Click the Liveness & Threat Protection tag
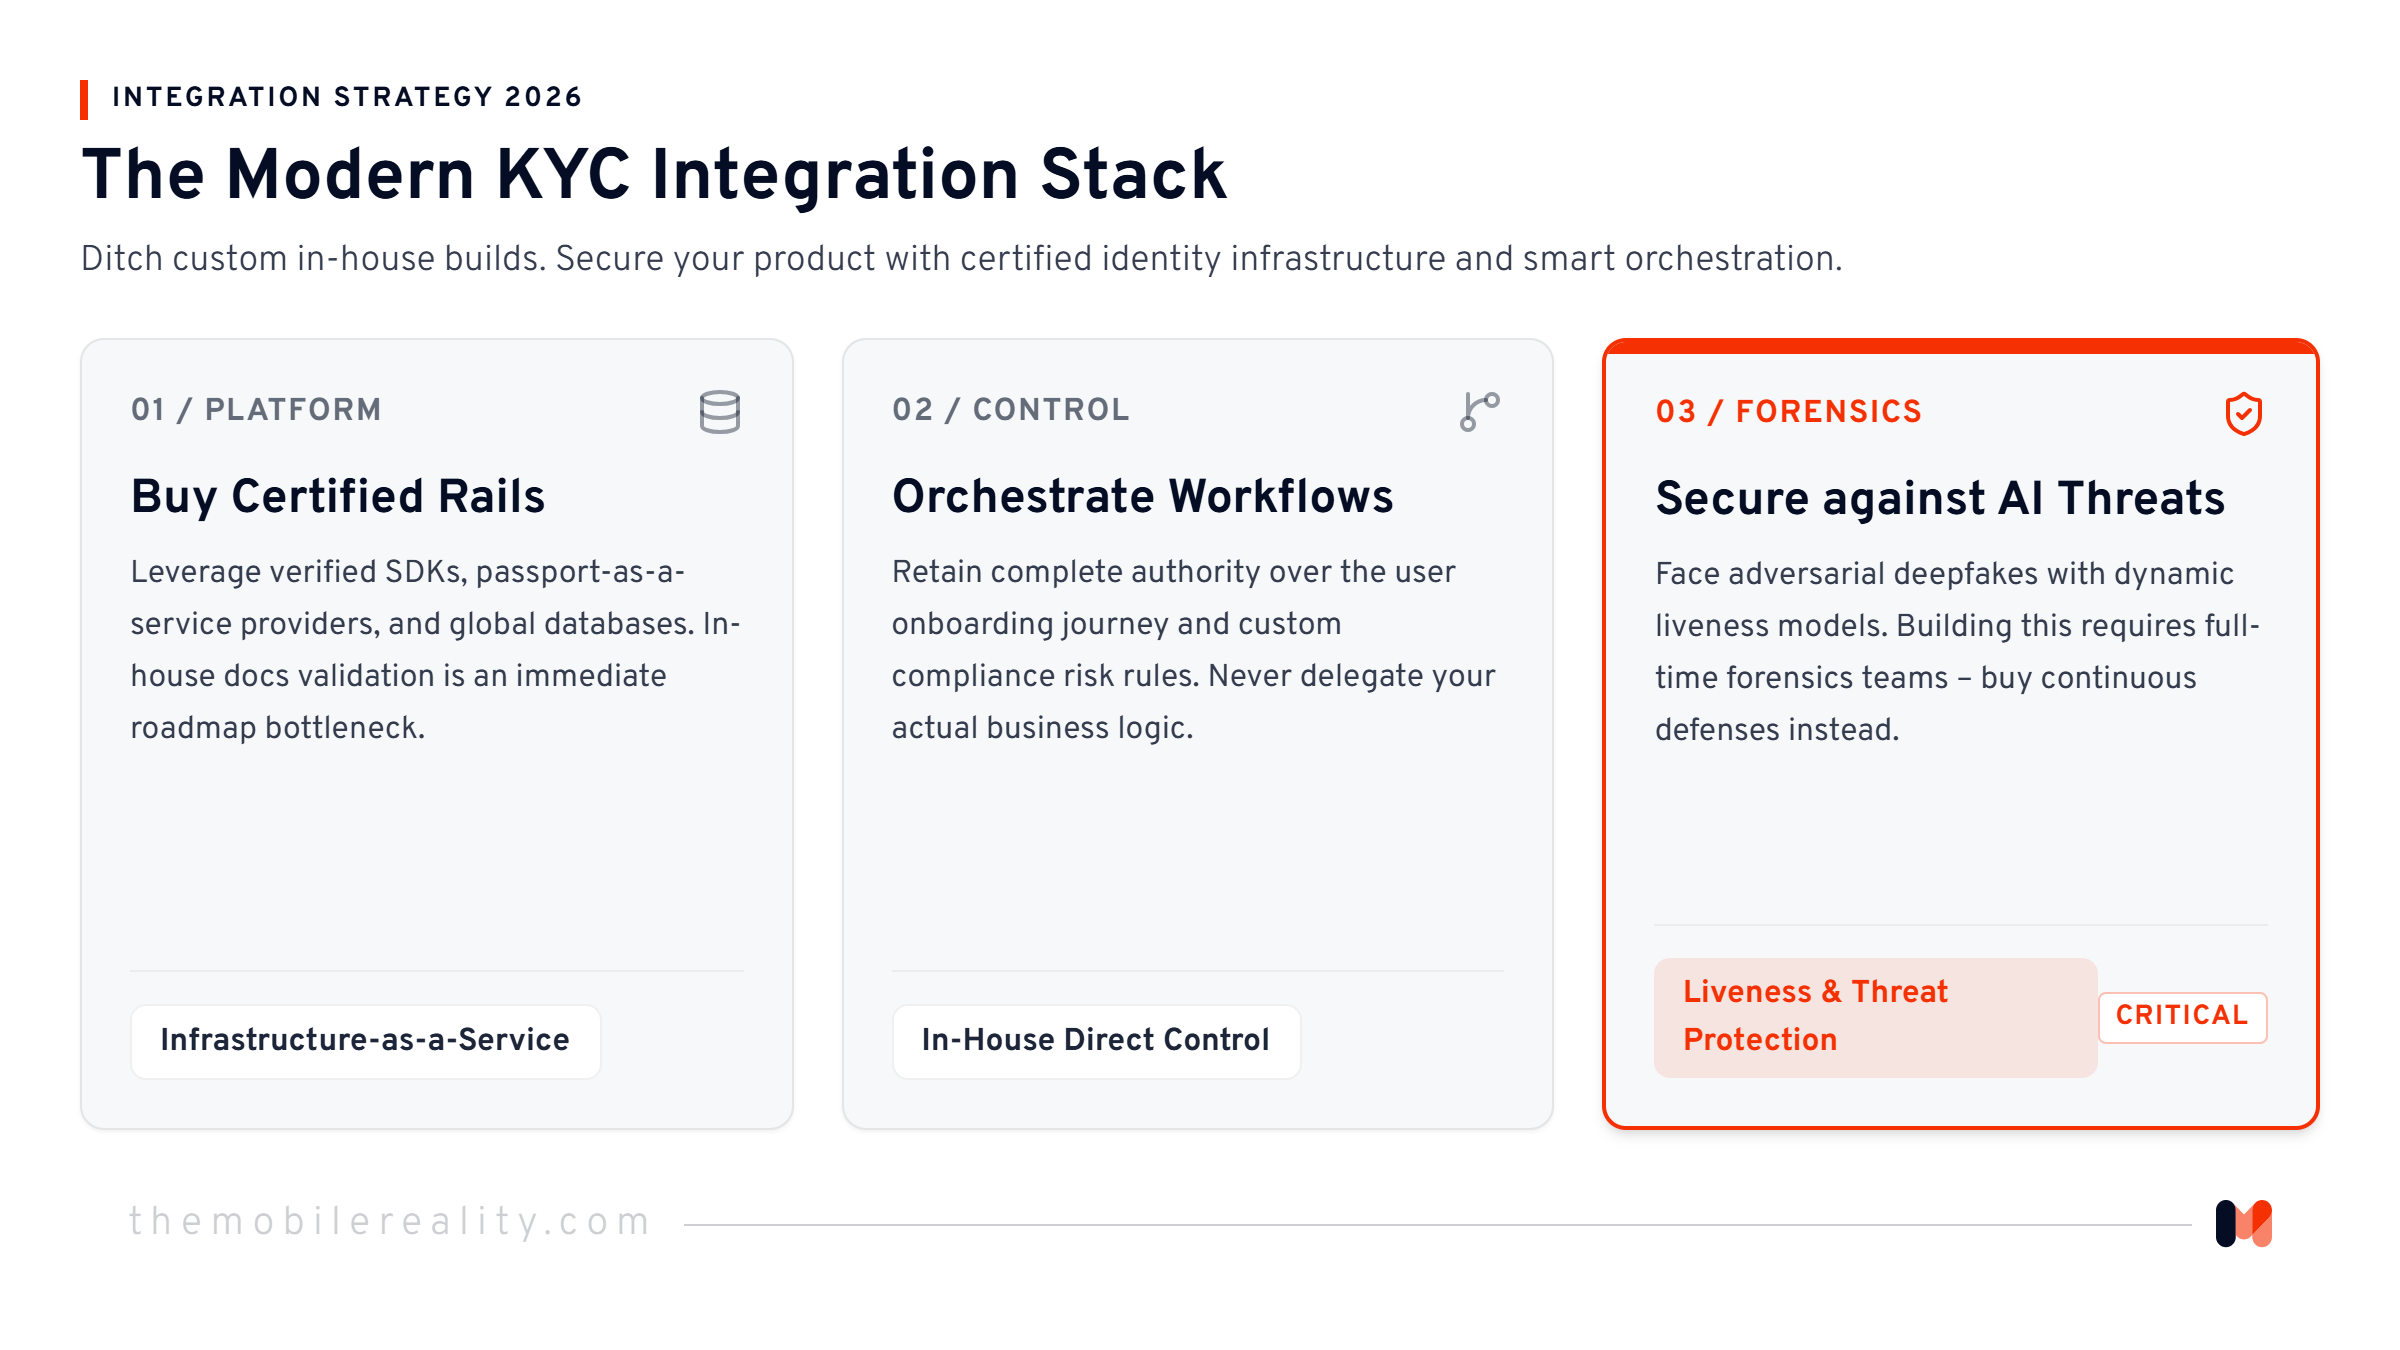The width and height of the screenshot is (2400, 1350). pos(1875,1017)
